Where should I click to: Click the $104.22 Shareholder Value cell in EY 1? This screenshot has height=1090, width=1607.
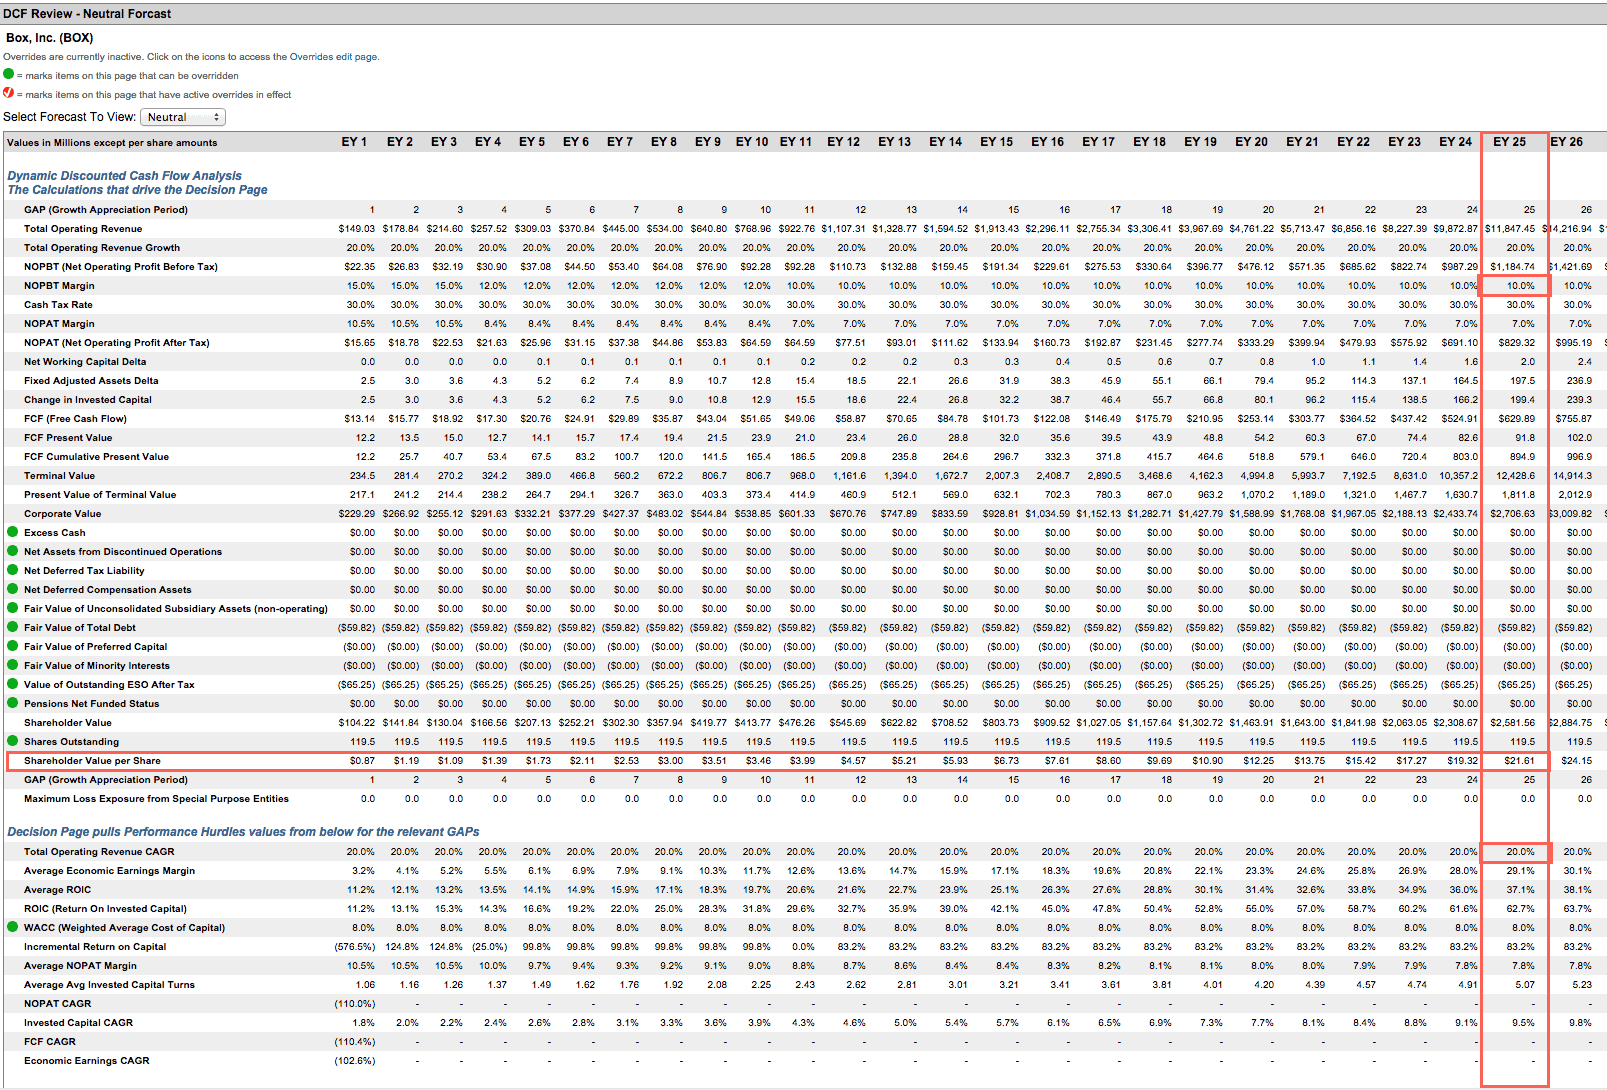357,723
